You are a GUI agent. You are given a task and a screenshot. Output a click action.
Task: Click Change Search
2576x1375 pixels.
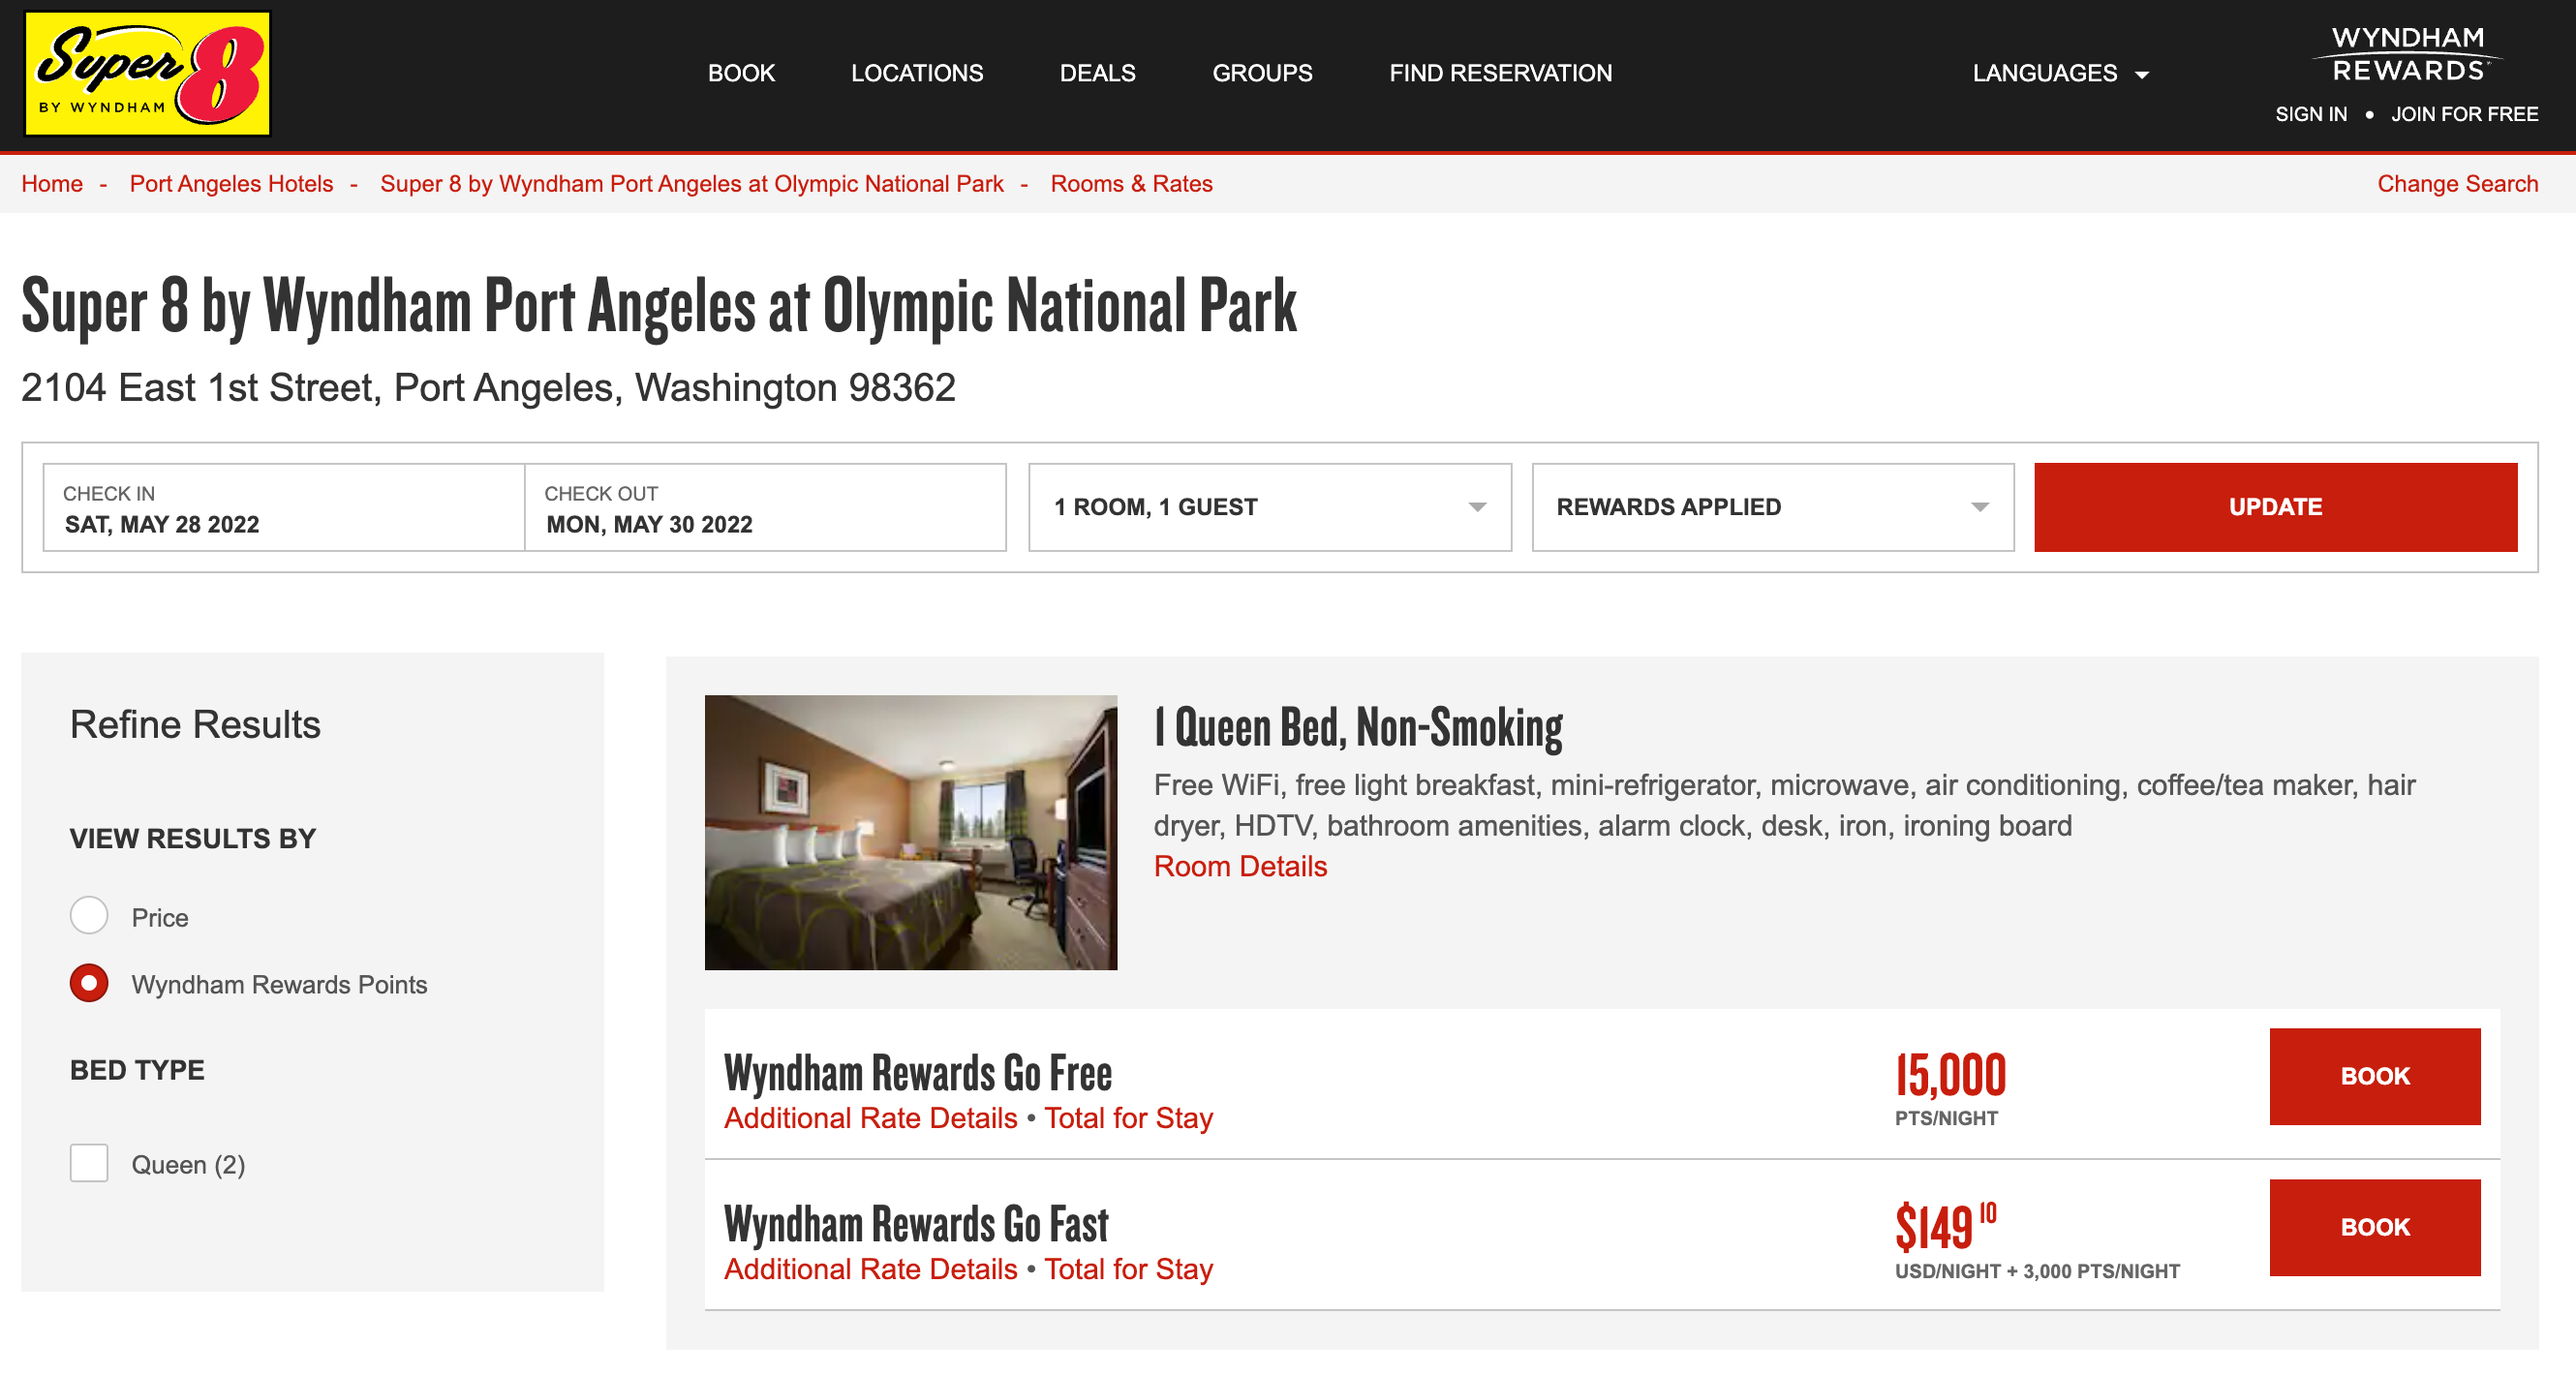click(x=2456, y=183)
